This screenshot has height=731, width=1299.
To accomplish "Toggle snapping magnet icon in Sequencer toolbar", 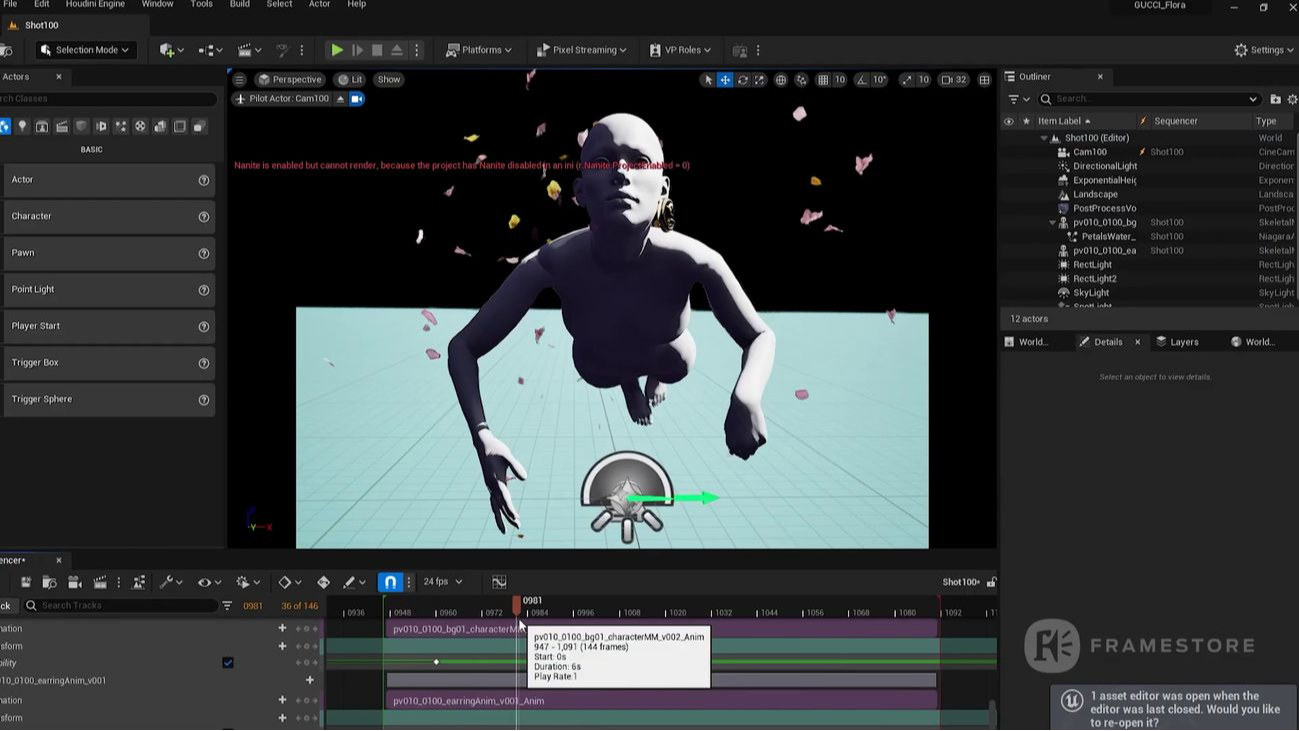I will point(389,581).
